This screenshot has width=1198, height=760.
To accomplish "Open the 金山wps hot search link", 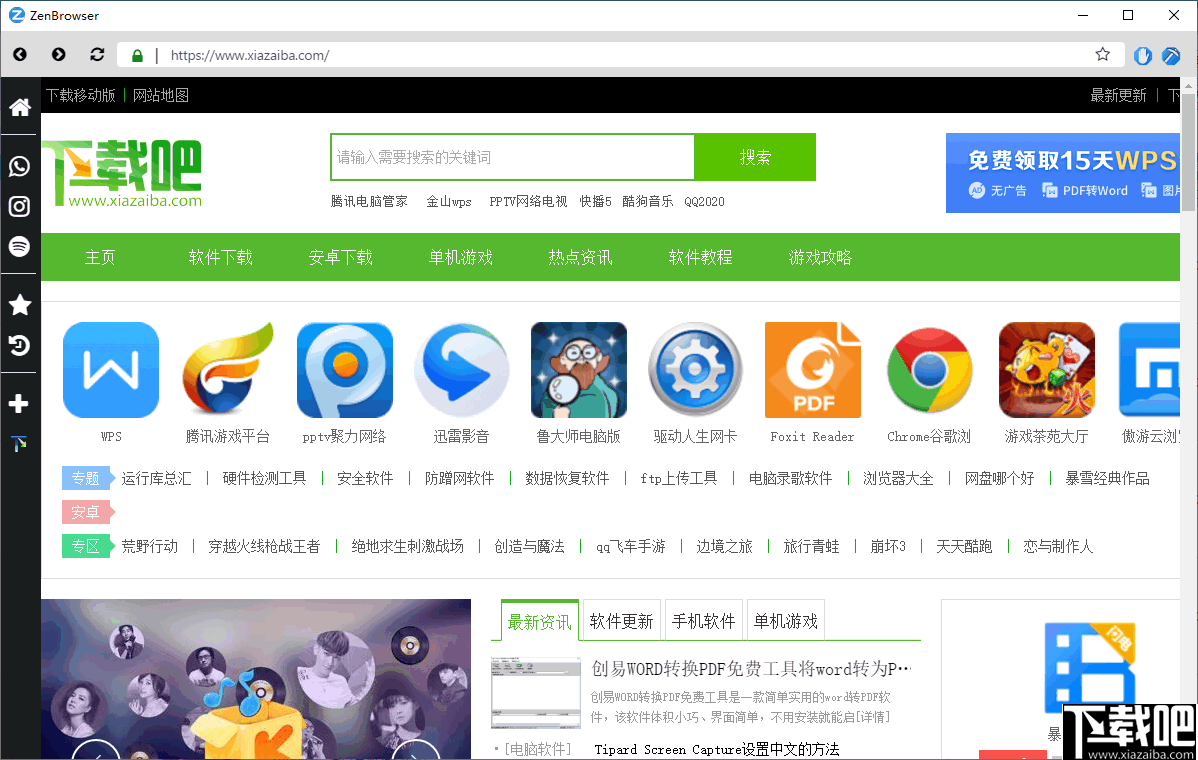I will tap(449, 201).
